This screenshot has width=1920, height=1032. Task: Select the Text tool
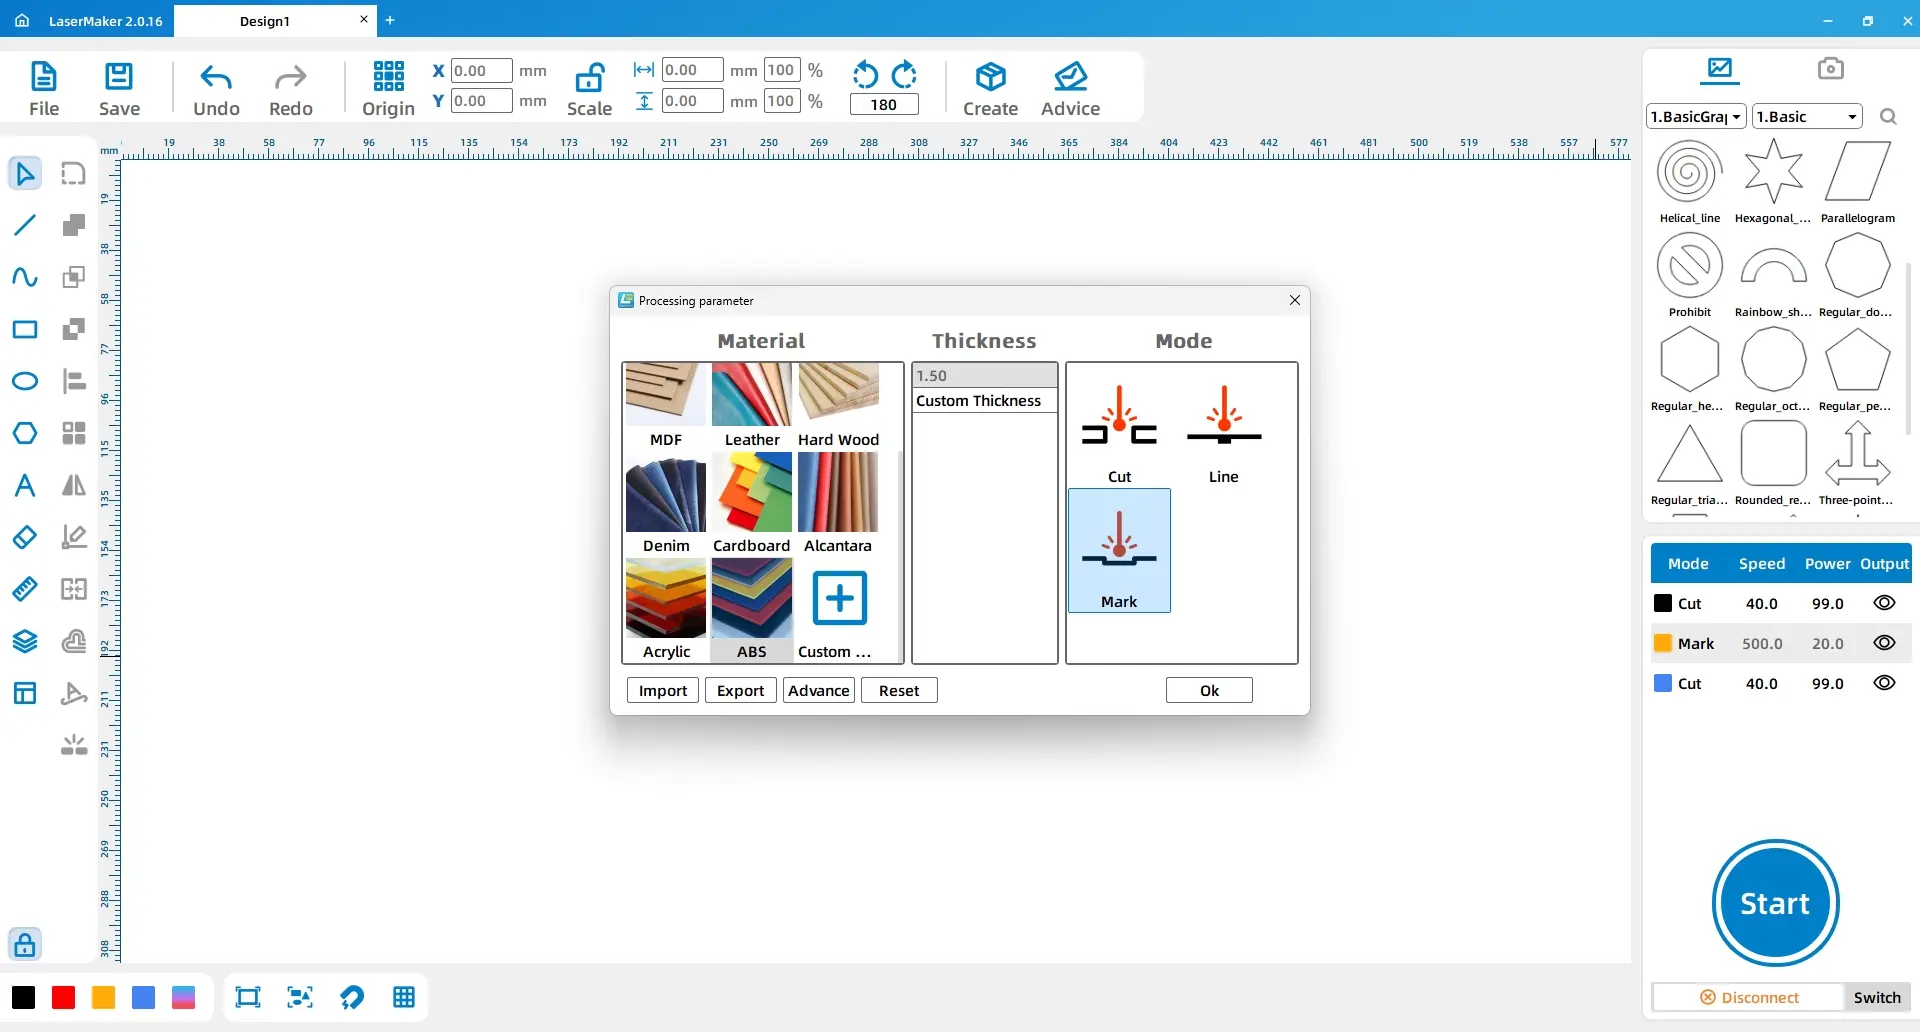pyautogui.click(x=25, y=485)
